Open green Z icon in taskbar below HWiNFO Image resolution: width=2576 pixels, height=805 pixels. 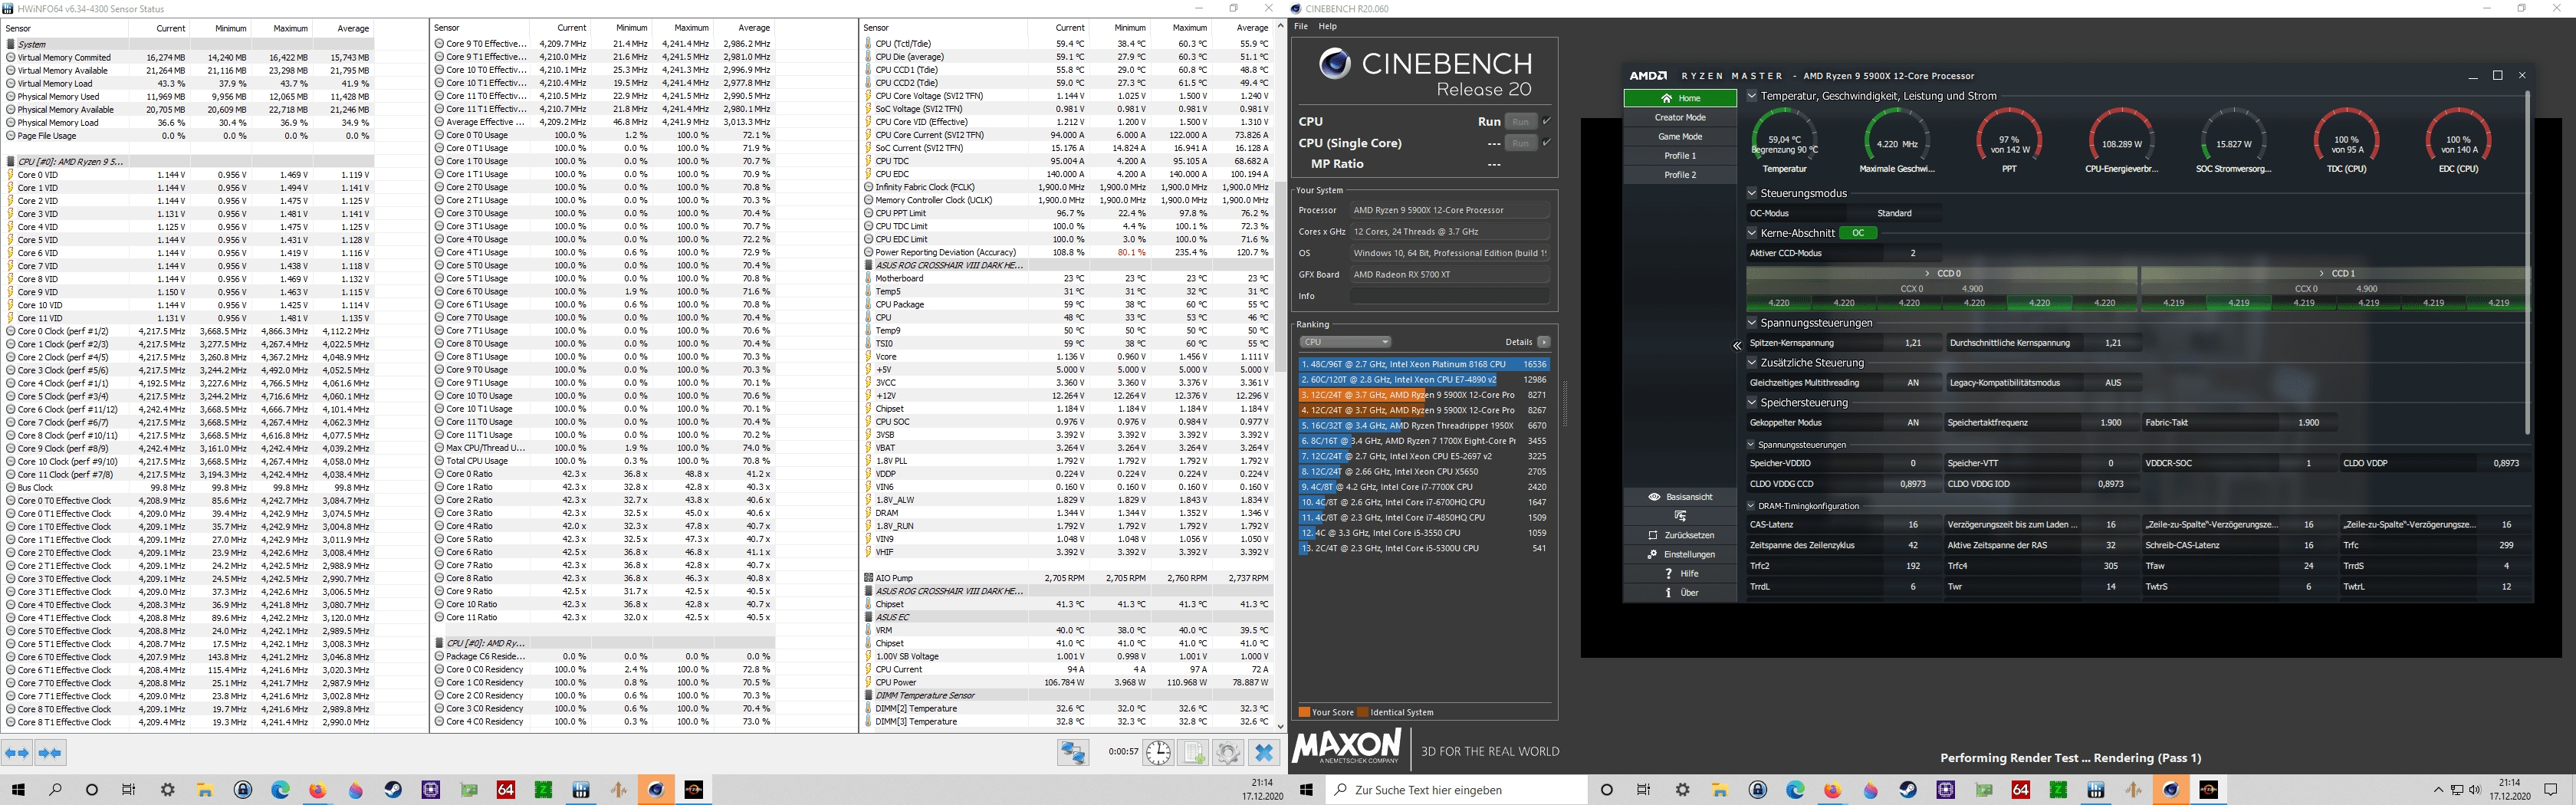pos(543,790)
